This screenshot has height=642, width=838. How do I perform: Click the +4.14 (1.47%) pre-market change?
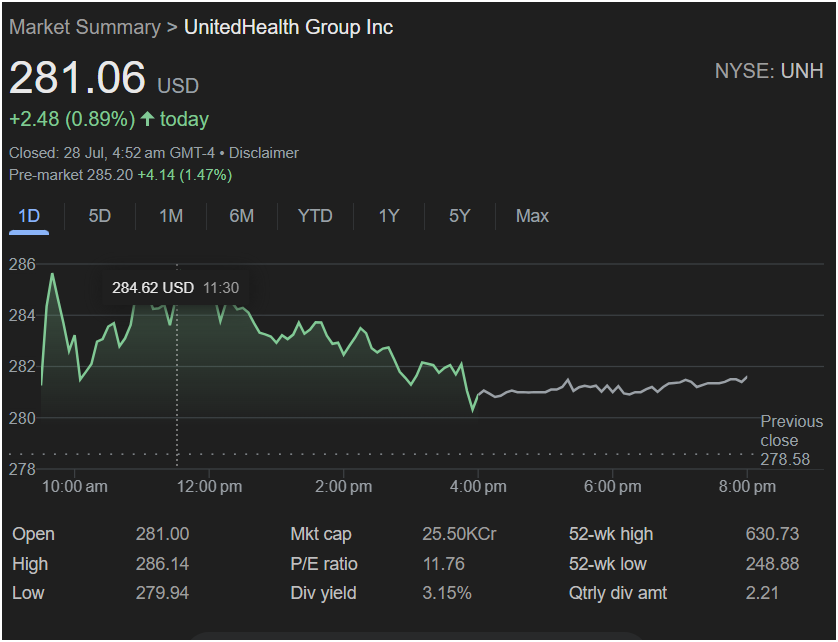pos(185,175)
